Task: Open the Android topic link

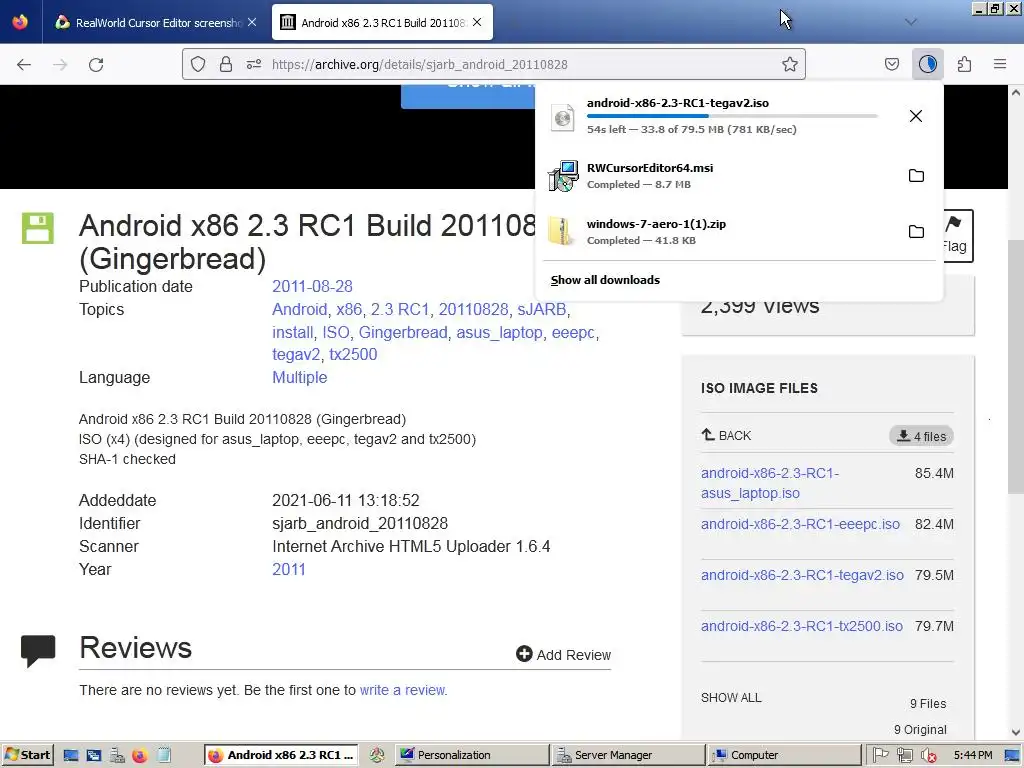Action: pos(300,310)
